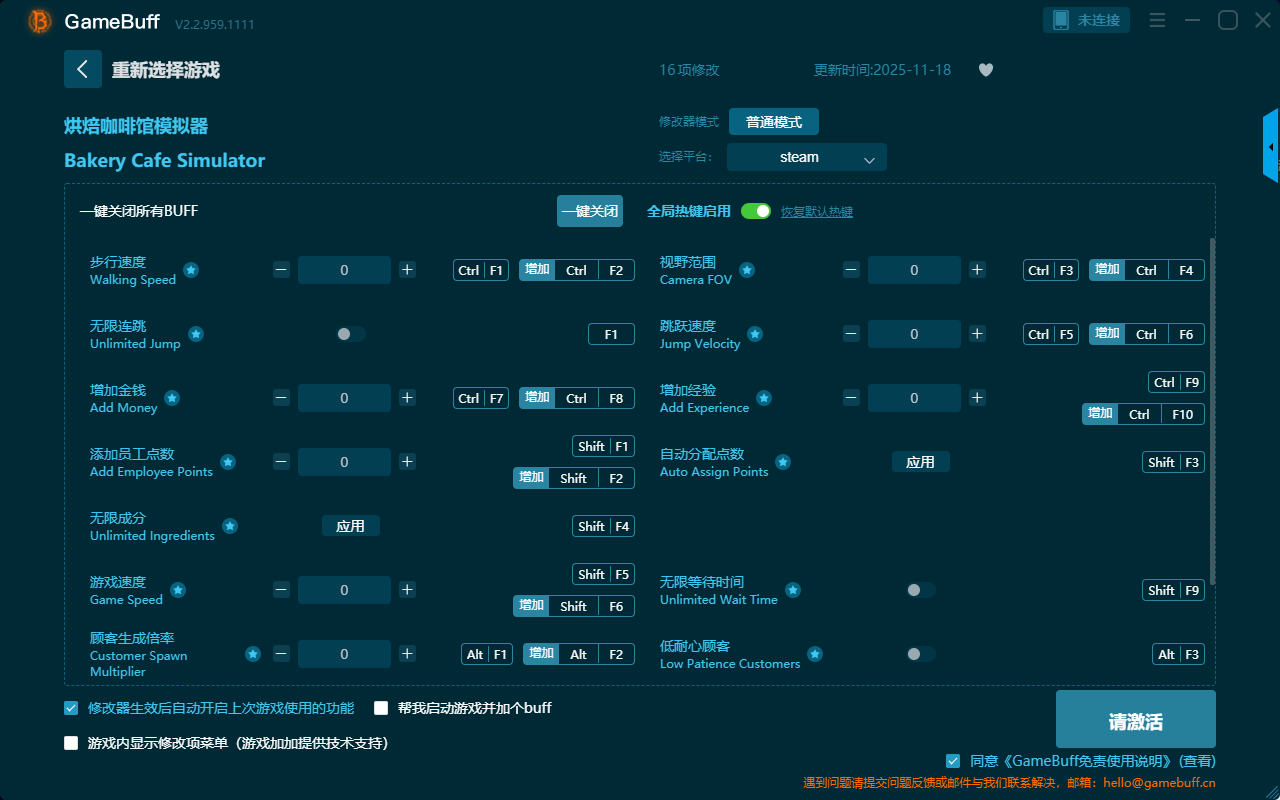Click the back arrow beside 重新选择游戏
Viewport: 1280px width, 800px height.
(x=83, y=69)
